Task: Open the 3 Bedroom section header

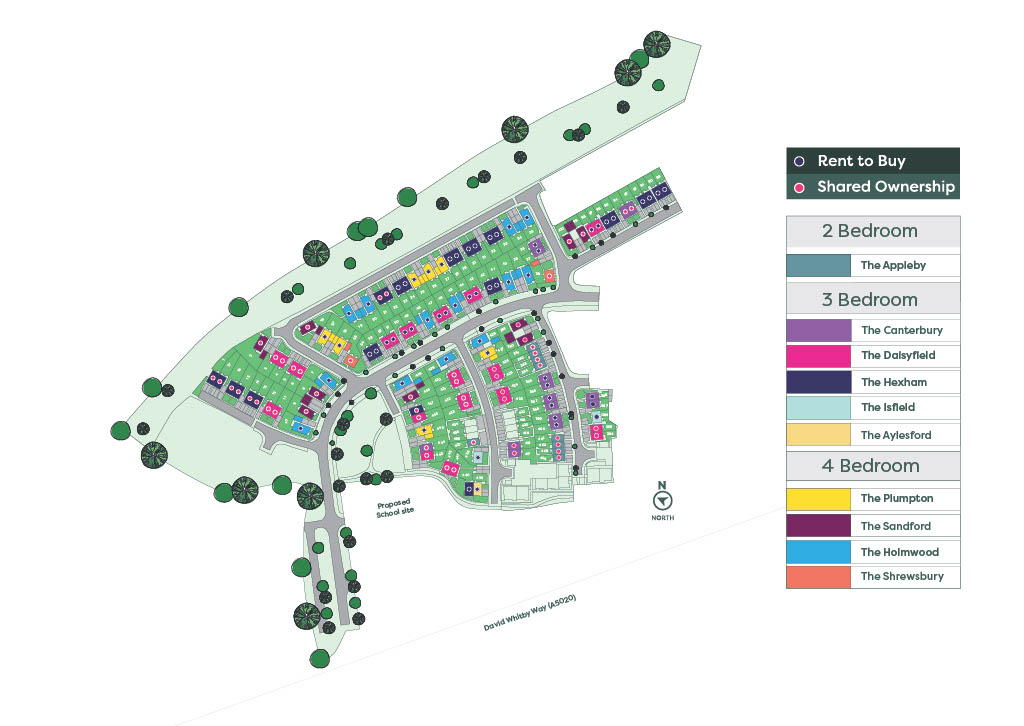Action: click(x=872, y=299)
